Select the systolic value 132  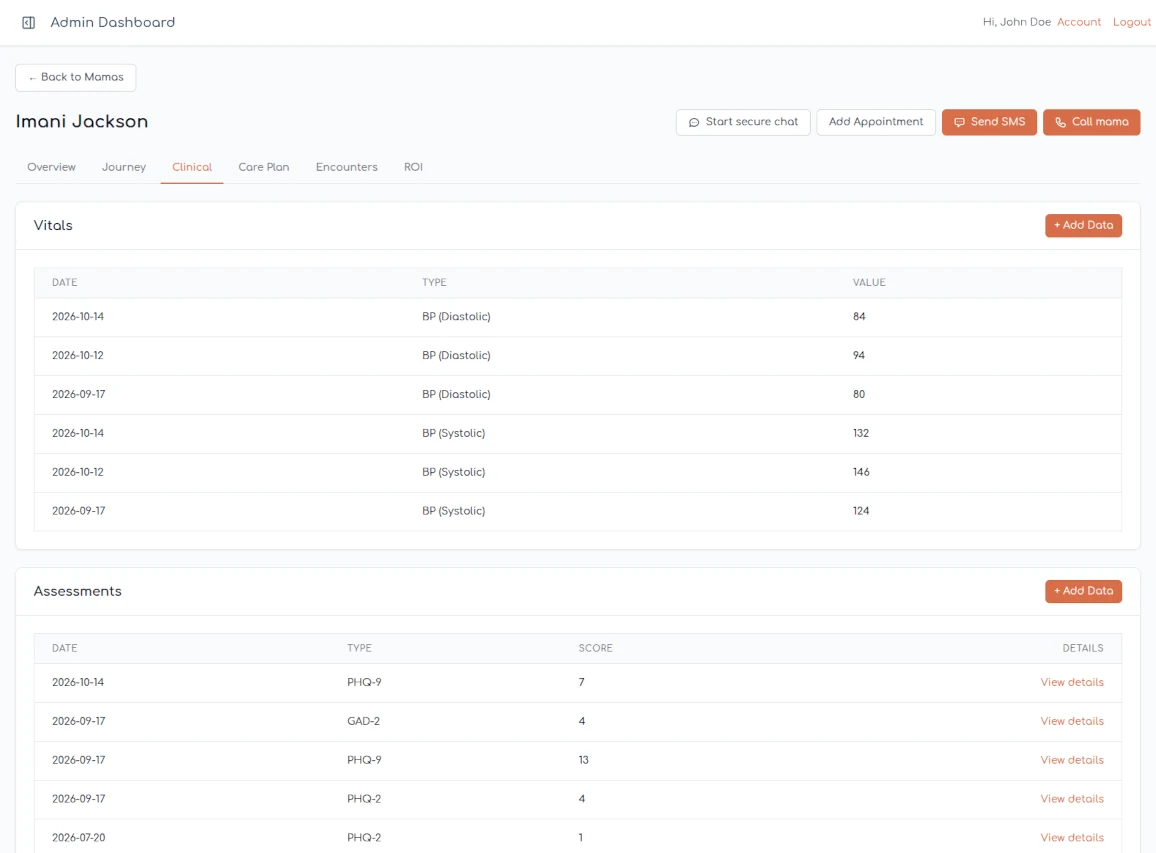861,434
